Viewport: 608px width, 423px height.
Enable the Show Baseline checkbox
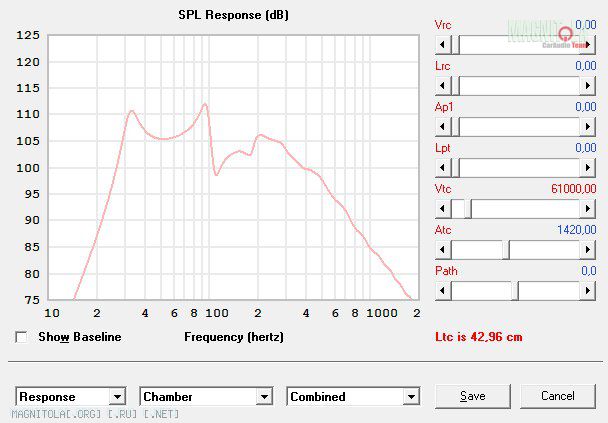tap(22, 337)
